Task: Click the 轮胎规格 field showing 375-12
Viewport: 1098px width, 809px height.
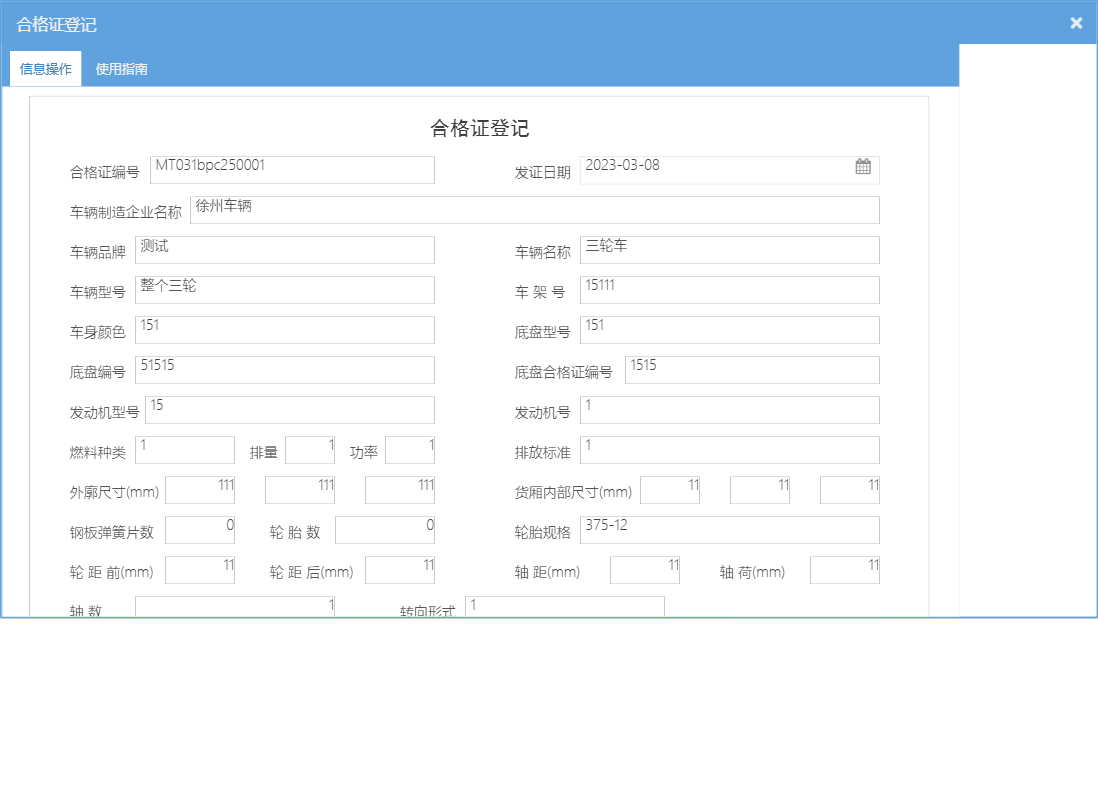Action: click(x=730, y=529)
